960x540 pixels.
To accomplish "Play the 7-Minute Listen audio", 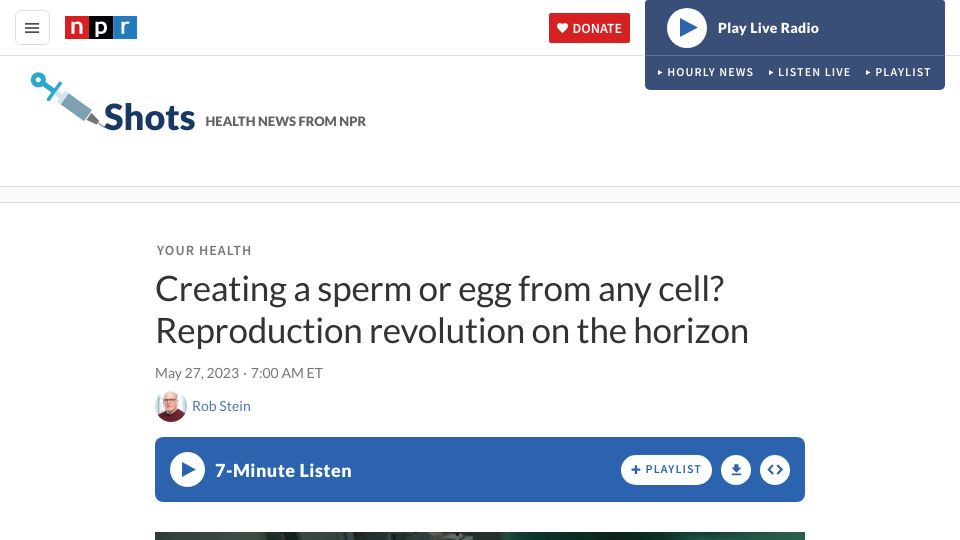I will (x=187, y=470).
